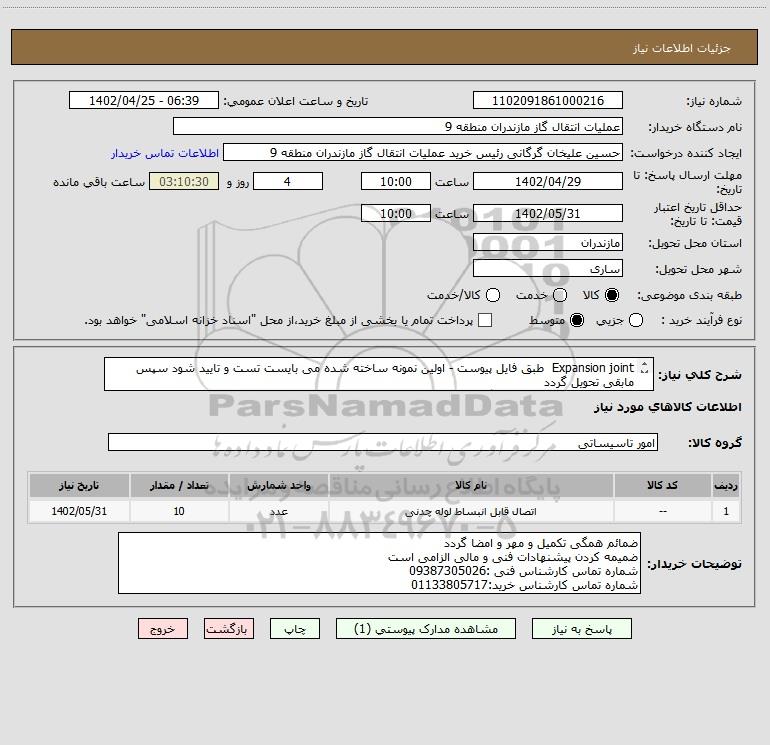Click purchasing contact number 01133805717
This screenshot has width=770, height=745.
click(449, 585)
